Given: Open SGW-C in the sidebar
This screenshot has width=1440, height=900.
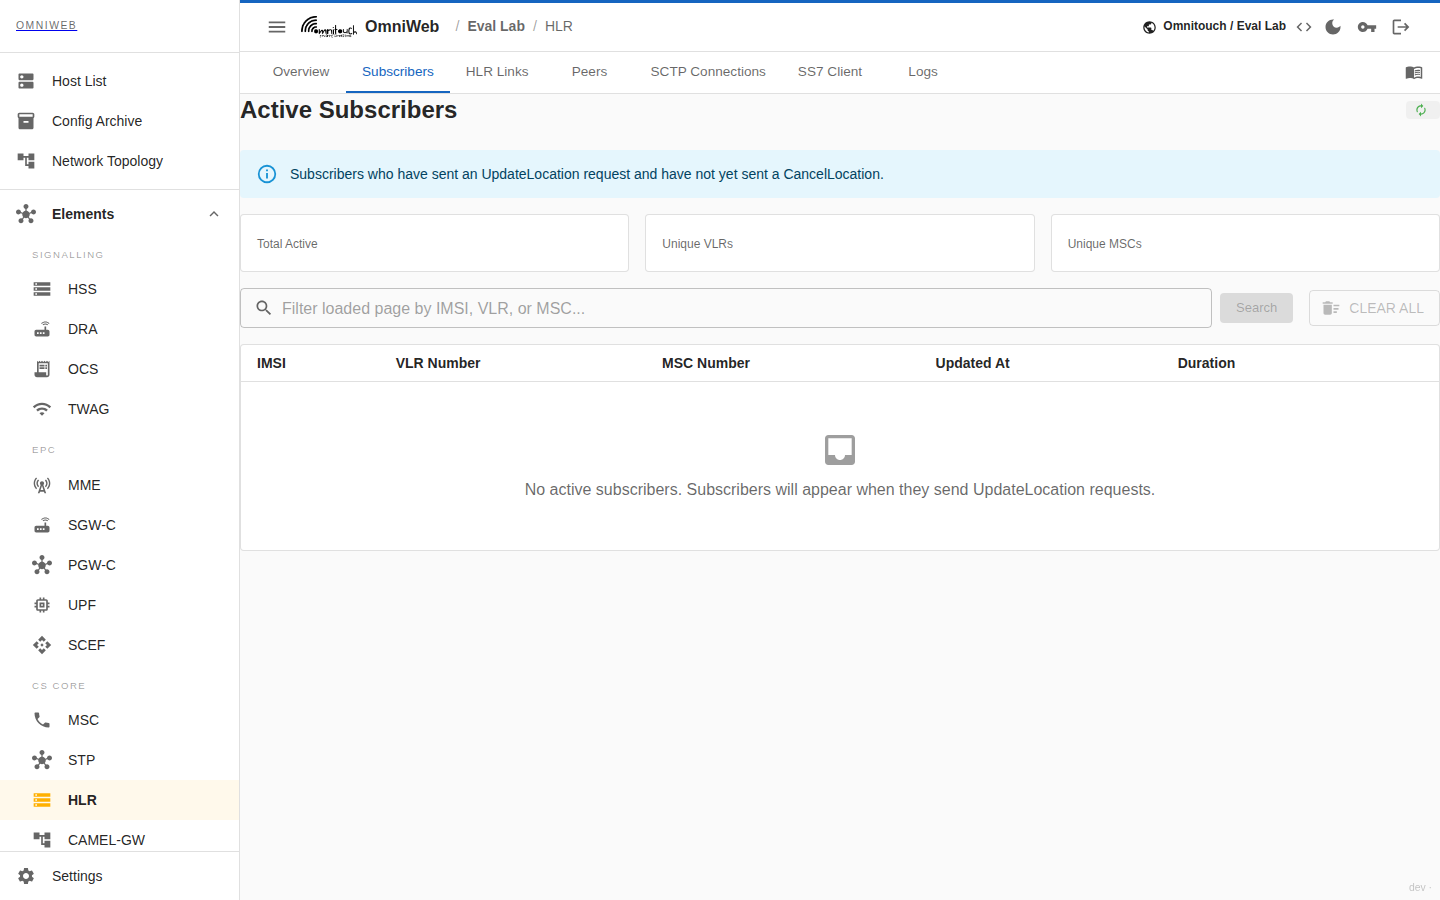Looking at the screenshot, I should [x=120, y=525].
